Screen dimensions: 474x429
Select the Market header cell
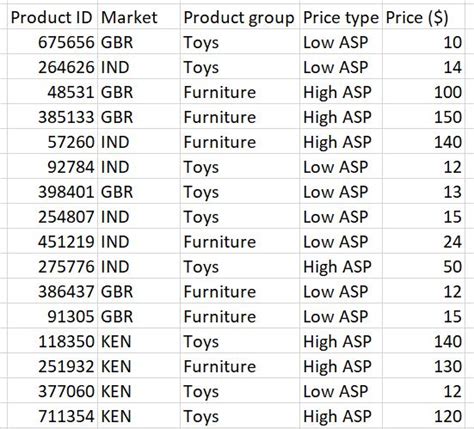pyautogui.click(x=139, y=17)
